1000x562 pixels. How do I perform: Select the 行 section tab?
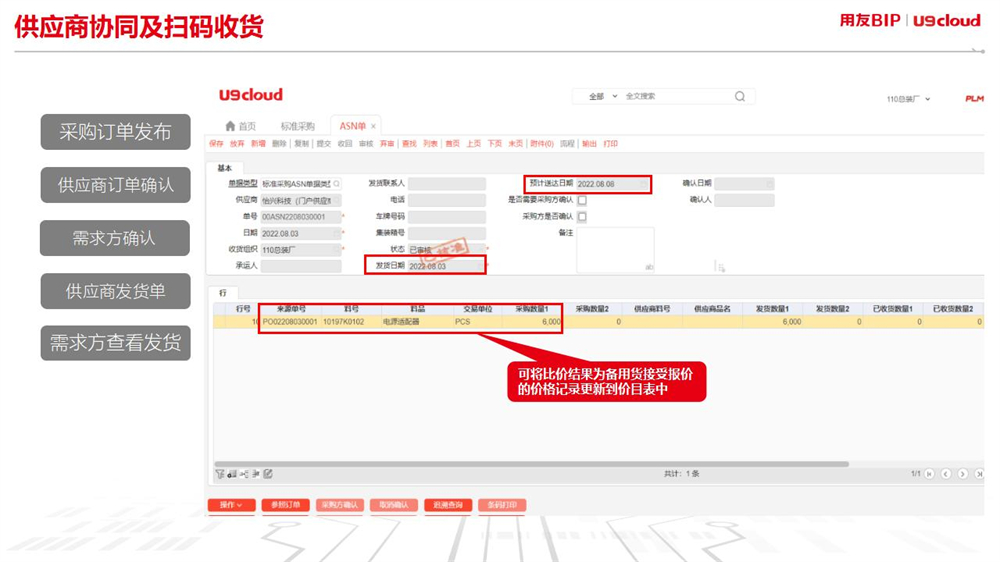pyautogui.click(x=223, y=293)
